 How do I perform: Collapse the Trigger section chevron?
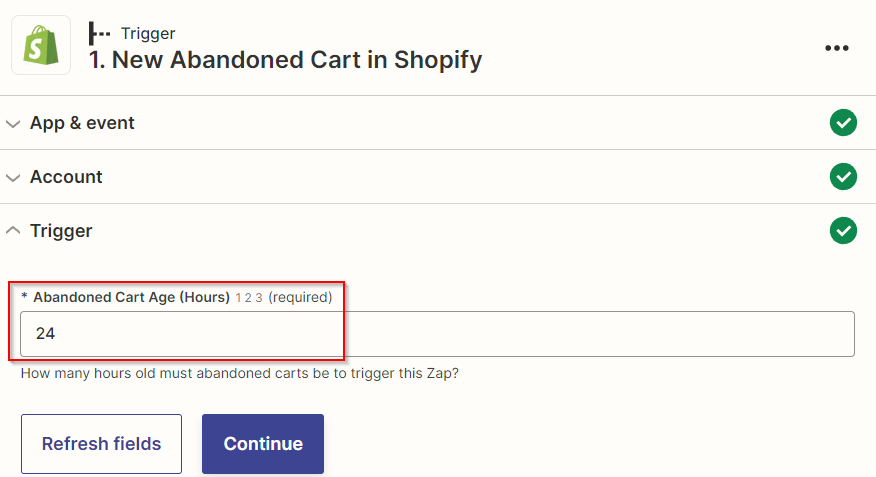coord(13,230)
